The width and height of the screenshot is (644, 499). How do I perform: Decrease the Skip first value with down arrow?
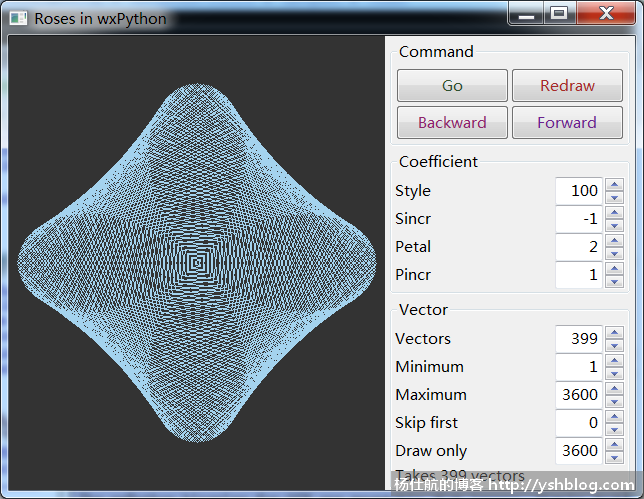point(614,429)
